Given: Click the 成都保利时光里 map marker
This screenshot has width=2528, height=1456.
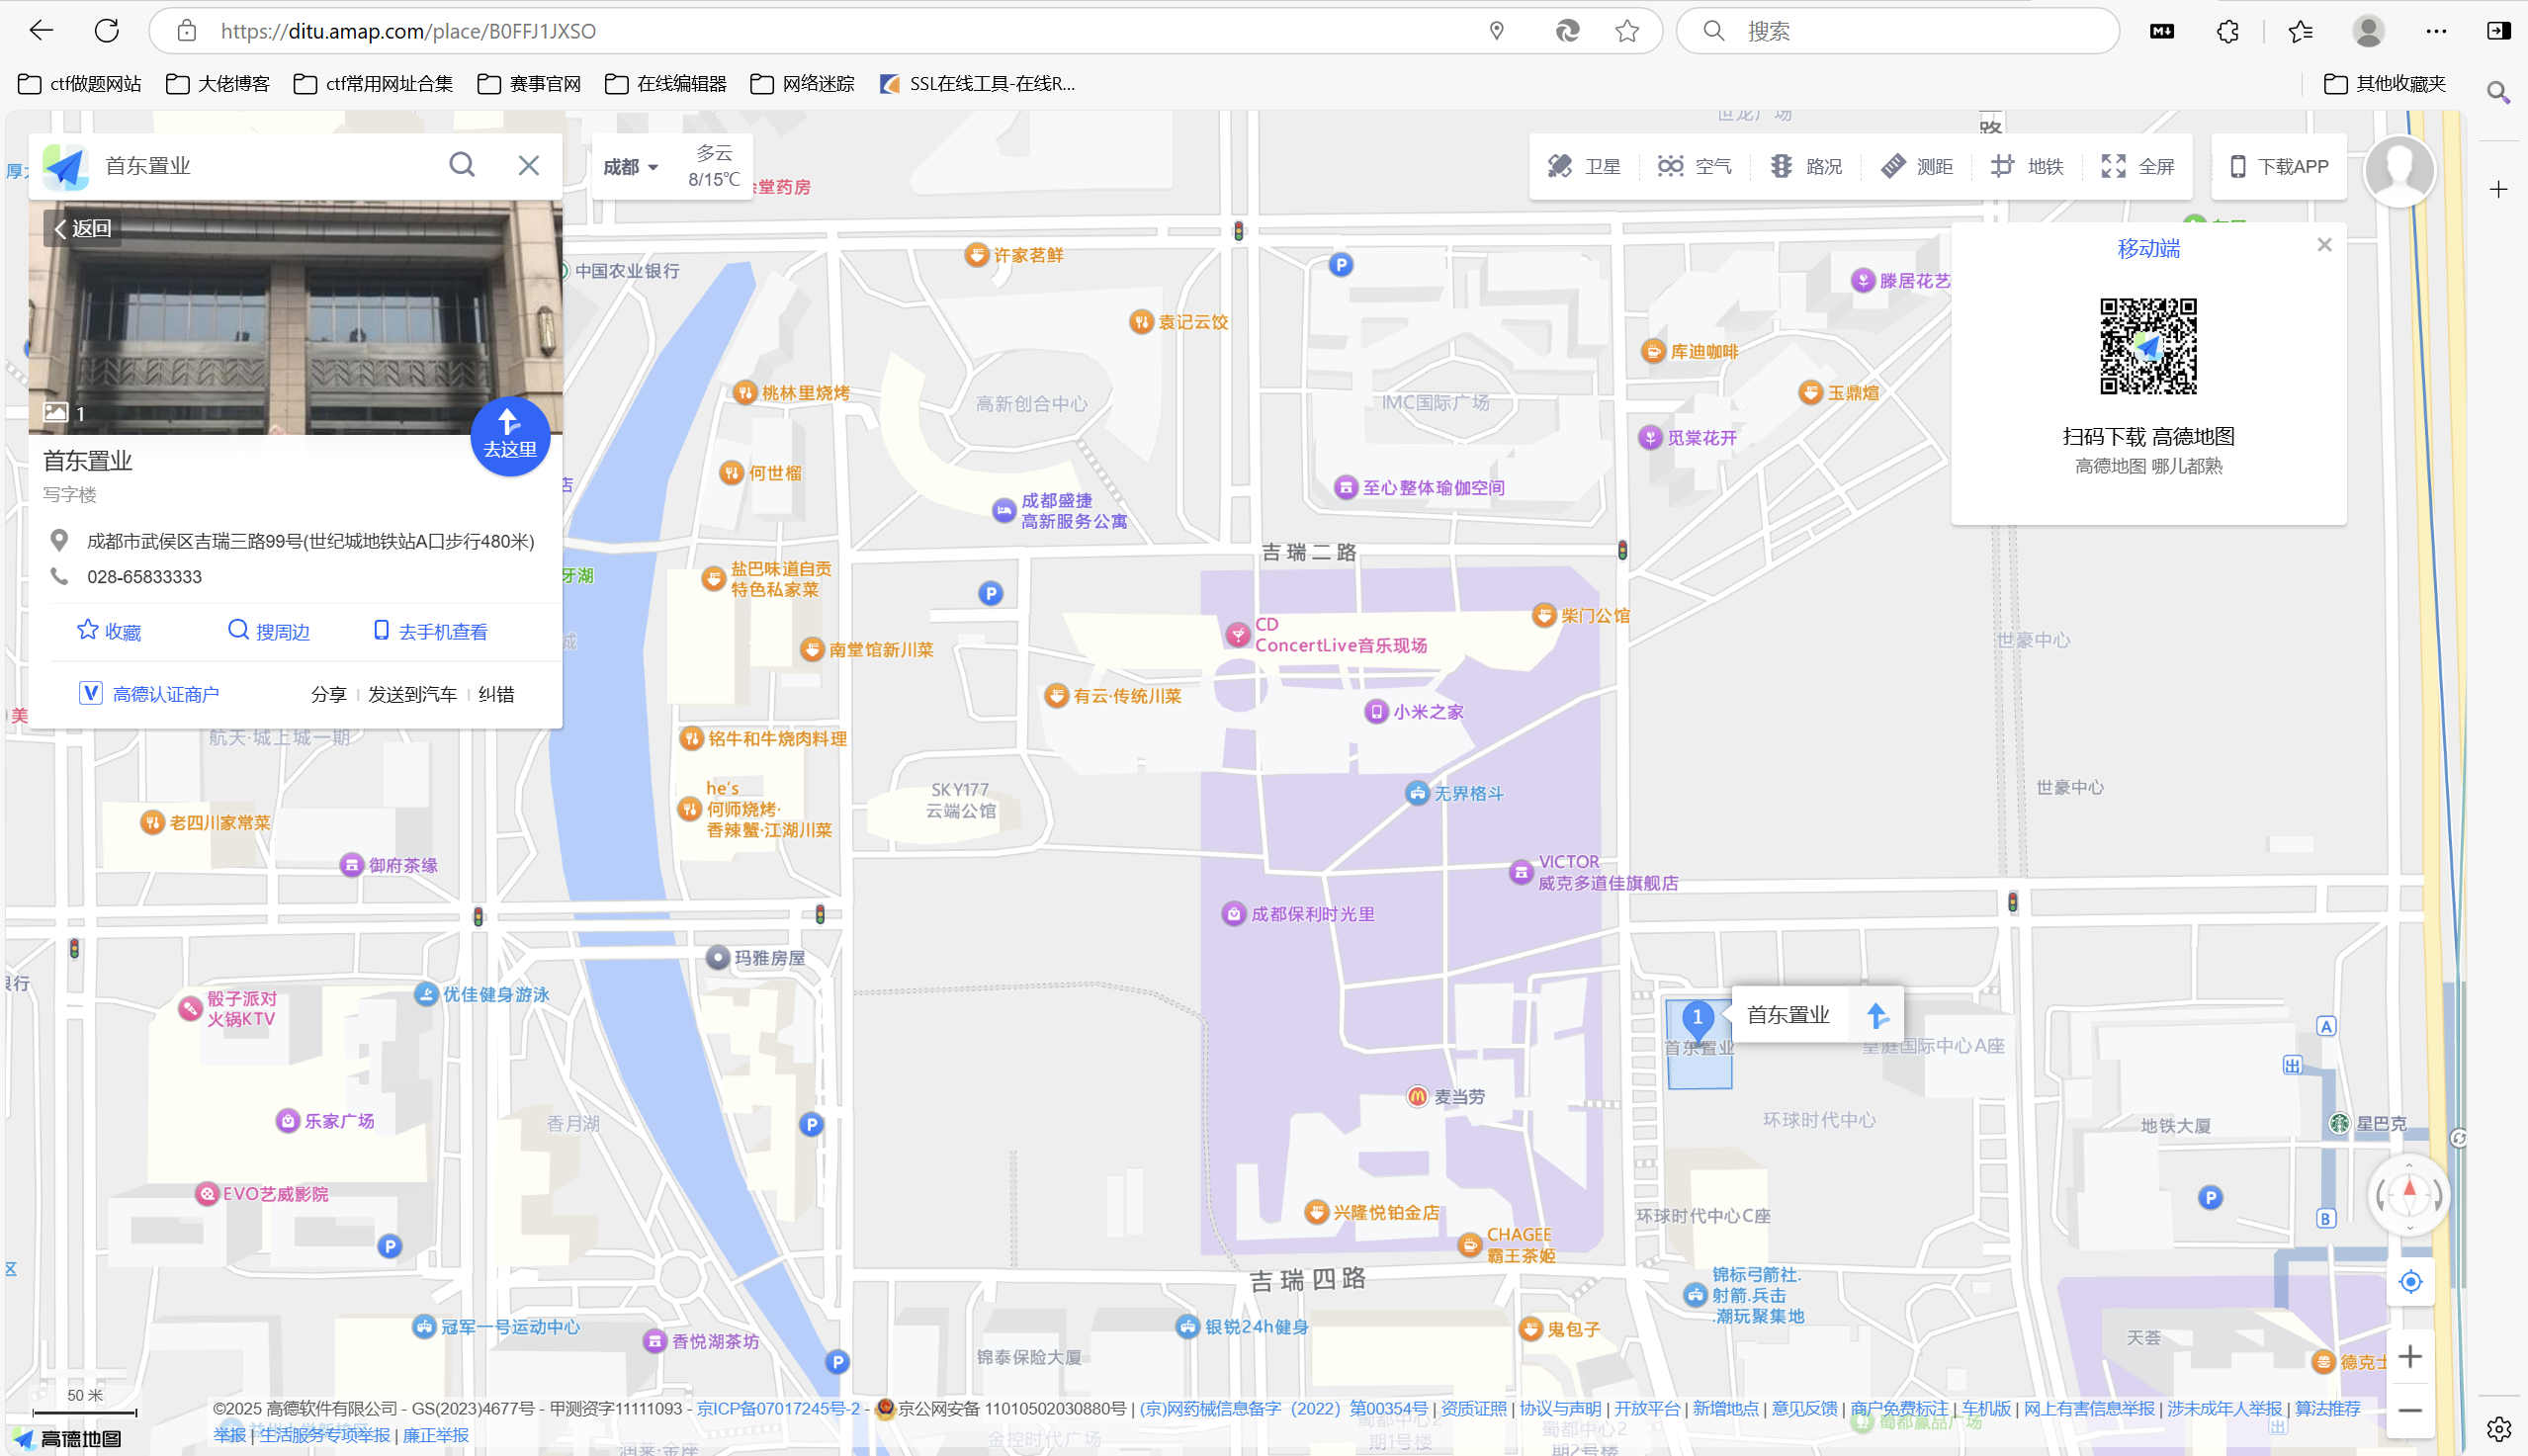Looking at the screenshot, I should pyautogui.click(x=1233, y=914).
